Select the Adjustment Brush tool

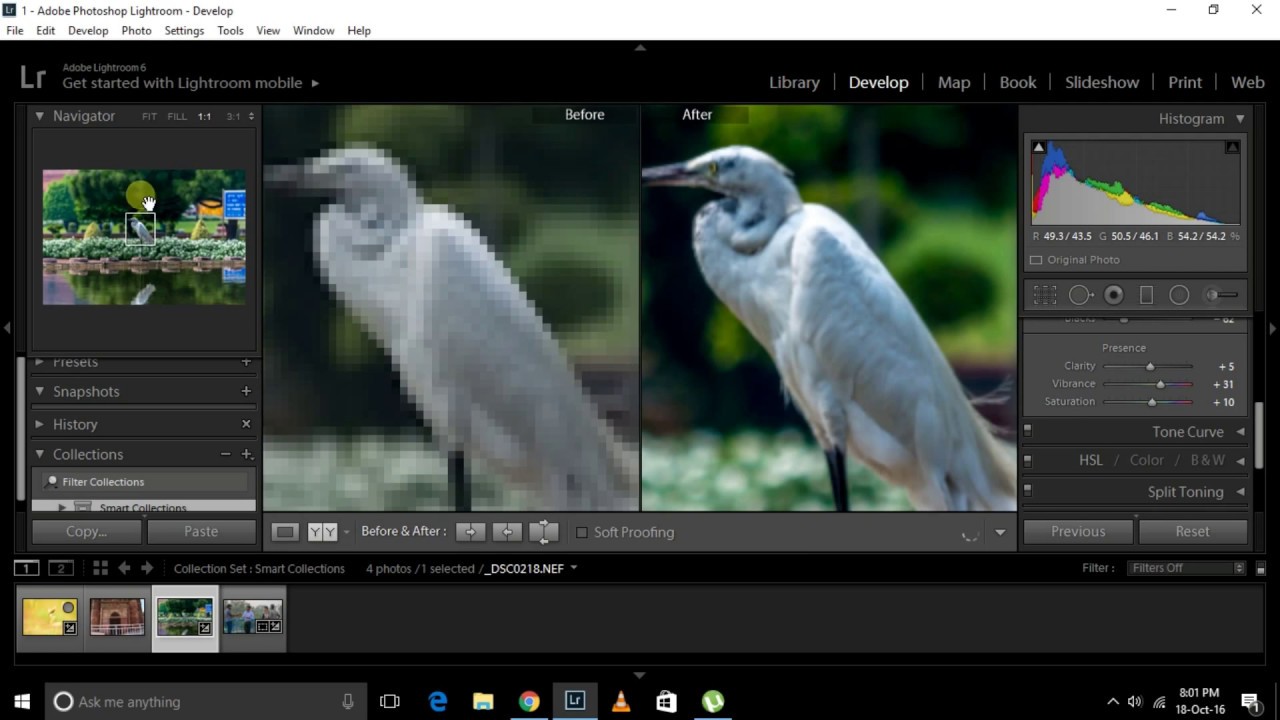coord(1221,295)
